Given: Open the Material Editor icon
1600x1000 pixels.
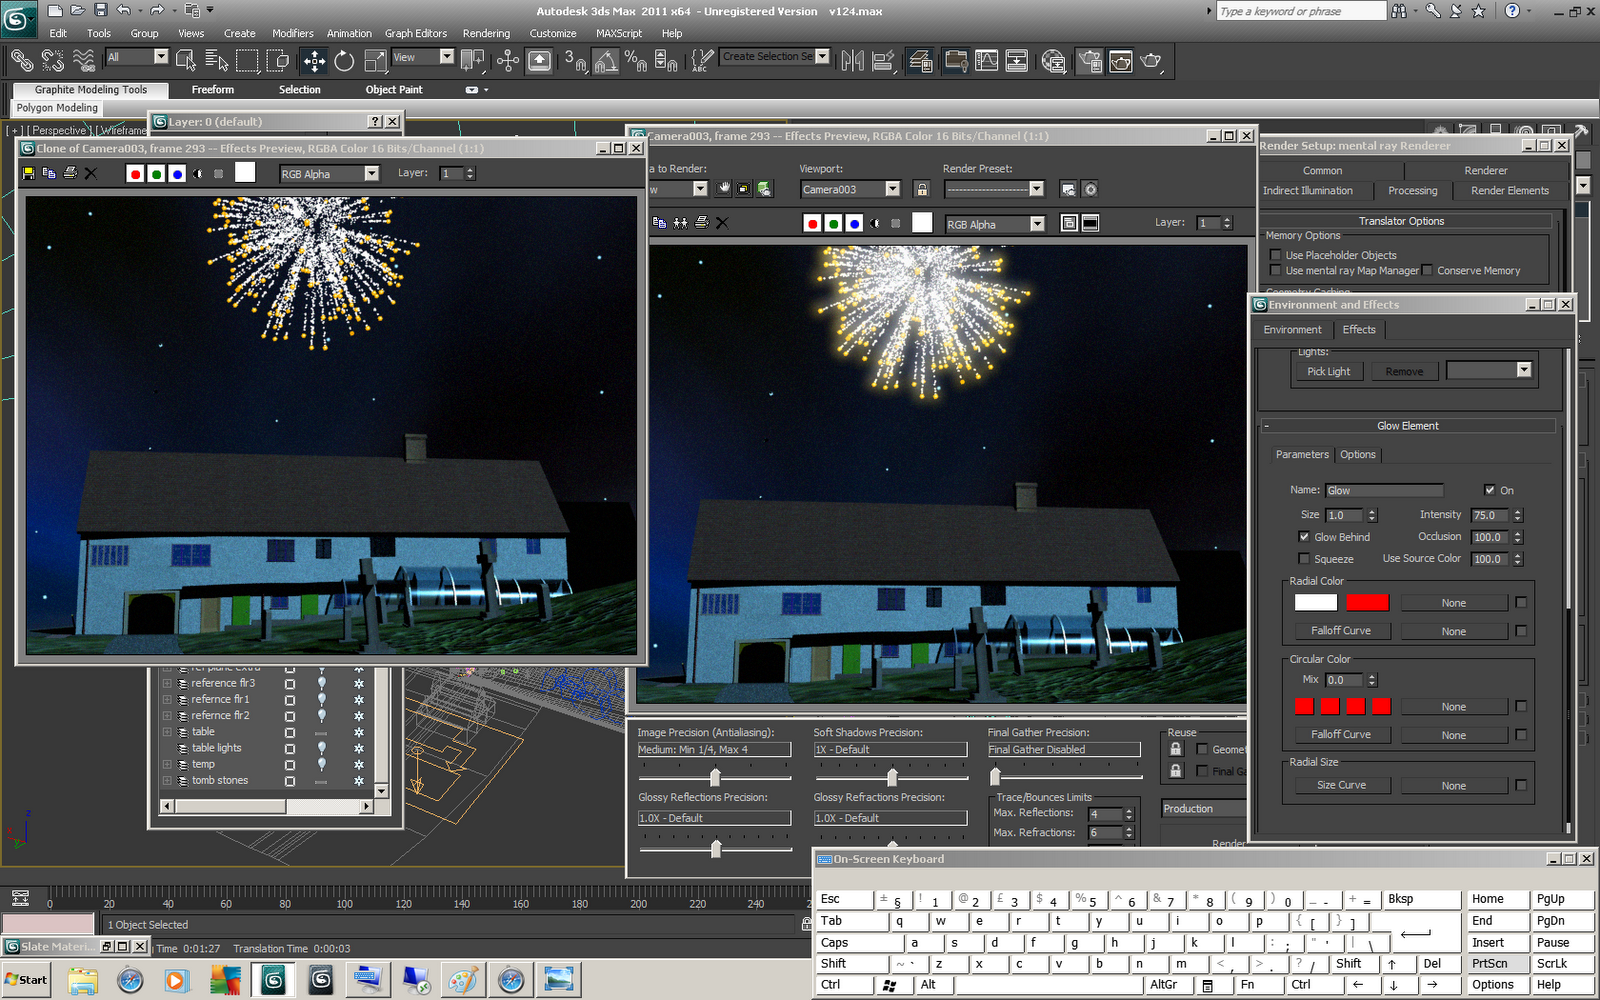Looking at the screenshot, I should click(1053, 61).
